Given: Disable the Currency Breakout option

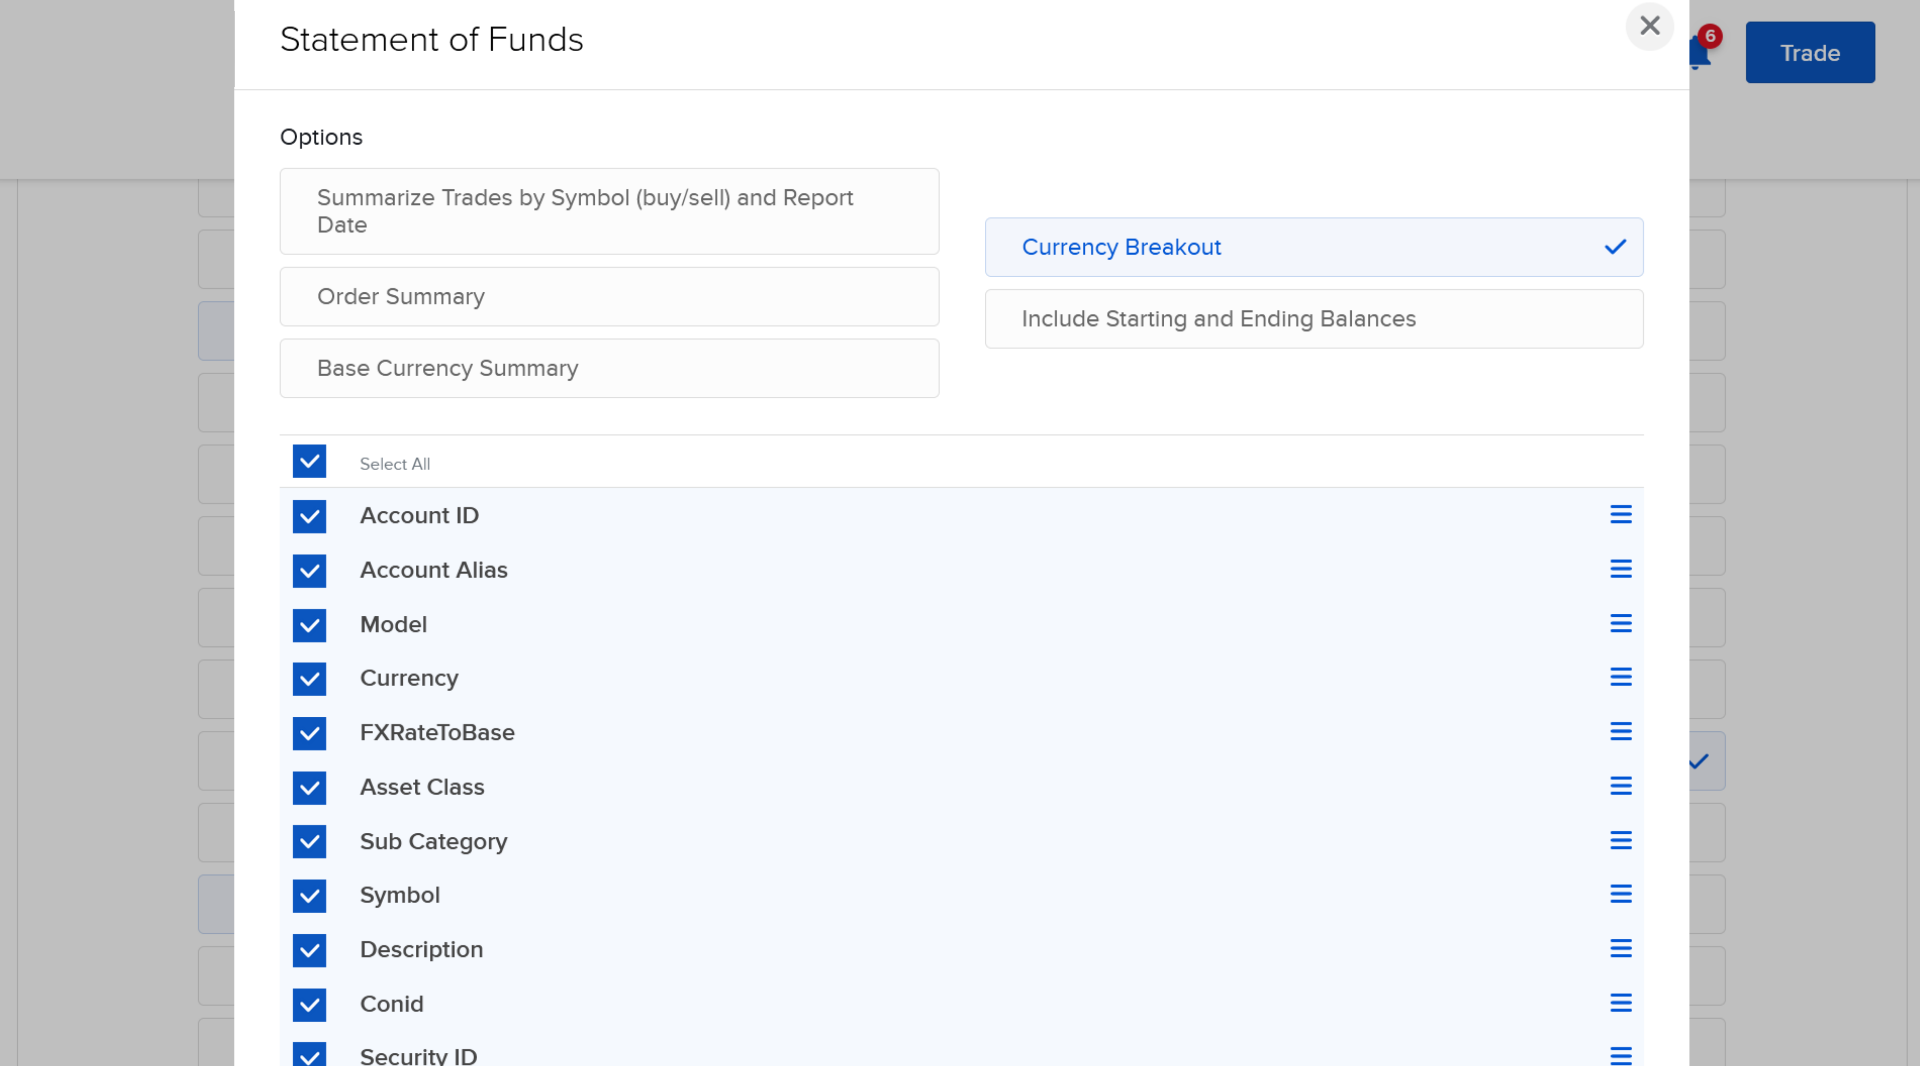Looking at the screenshot, I should coord(1313,247).
